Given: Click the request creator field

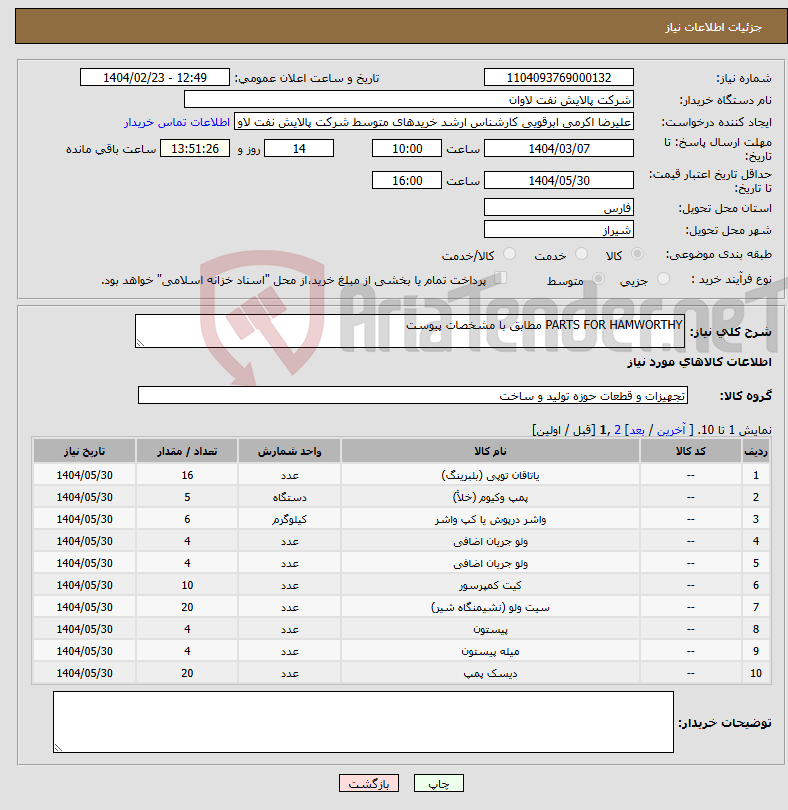Looking at the screenshot, I should point(434,122).
